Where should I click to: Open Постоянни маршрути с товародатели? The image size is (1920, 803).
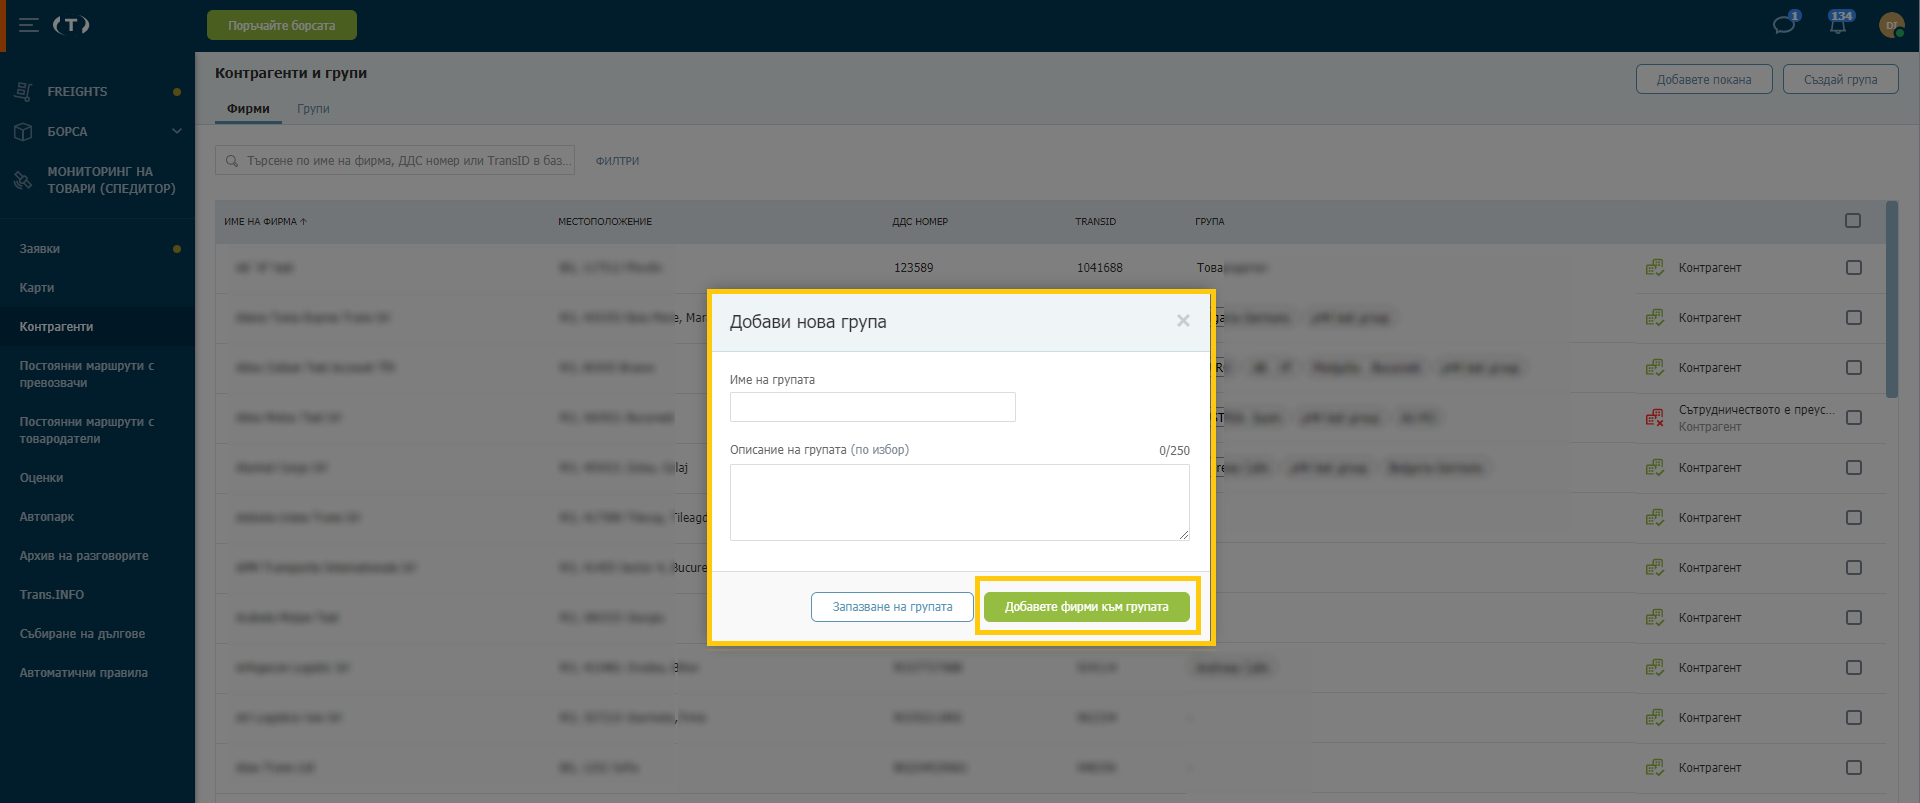point(87,430)
